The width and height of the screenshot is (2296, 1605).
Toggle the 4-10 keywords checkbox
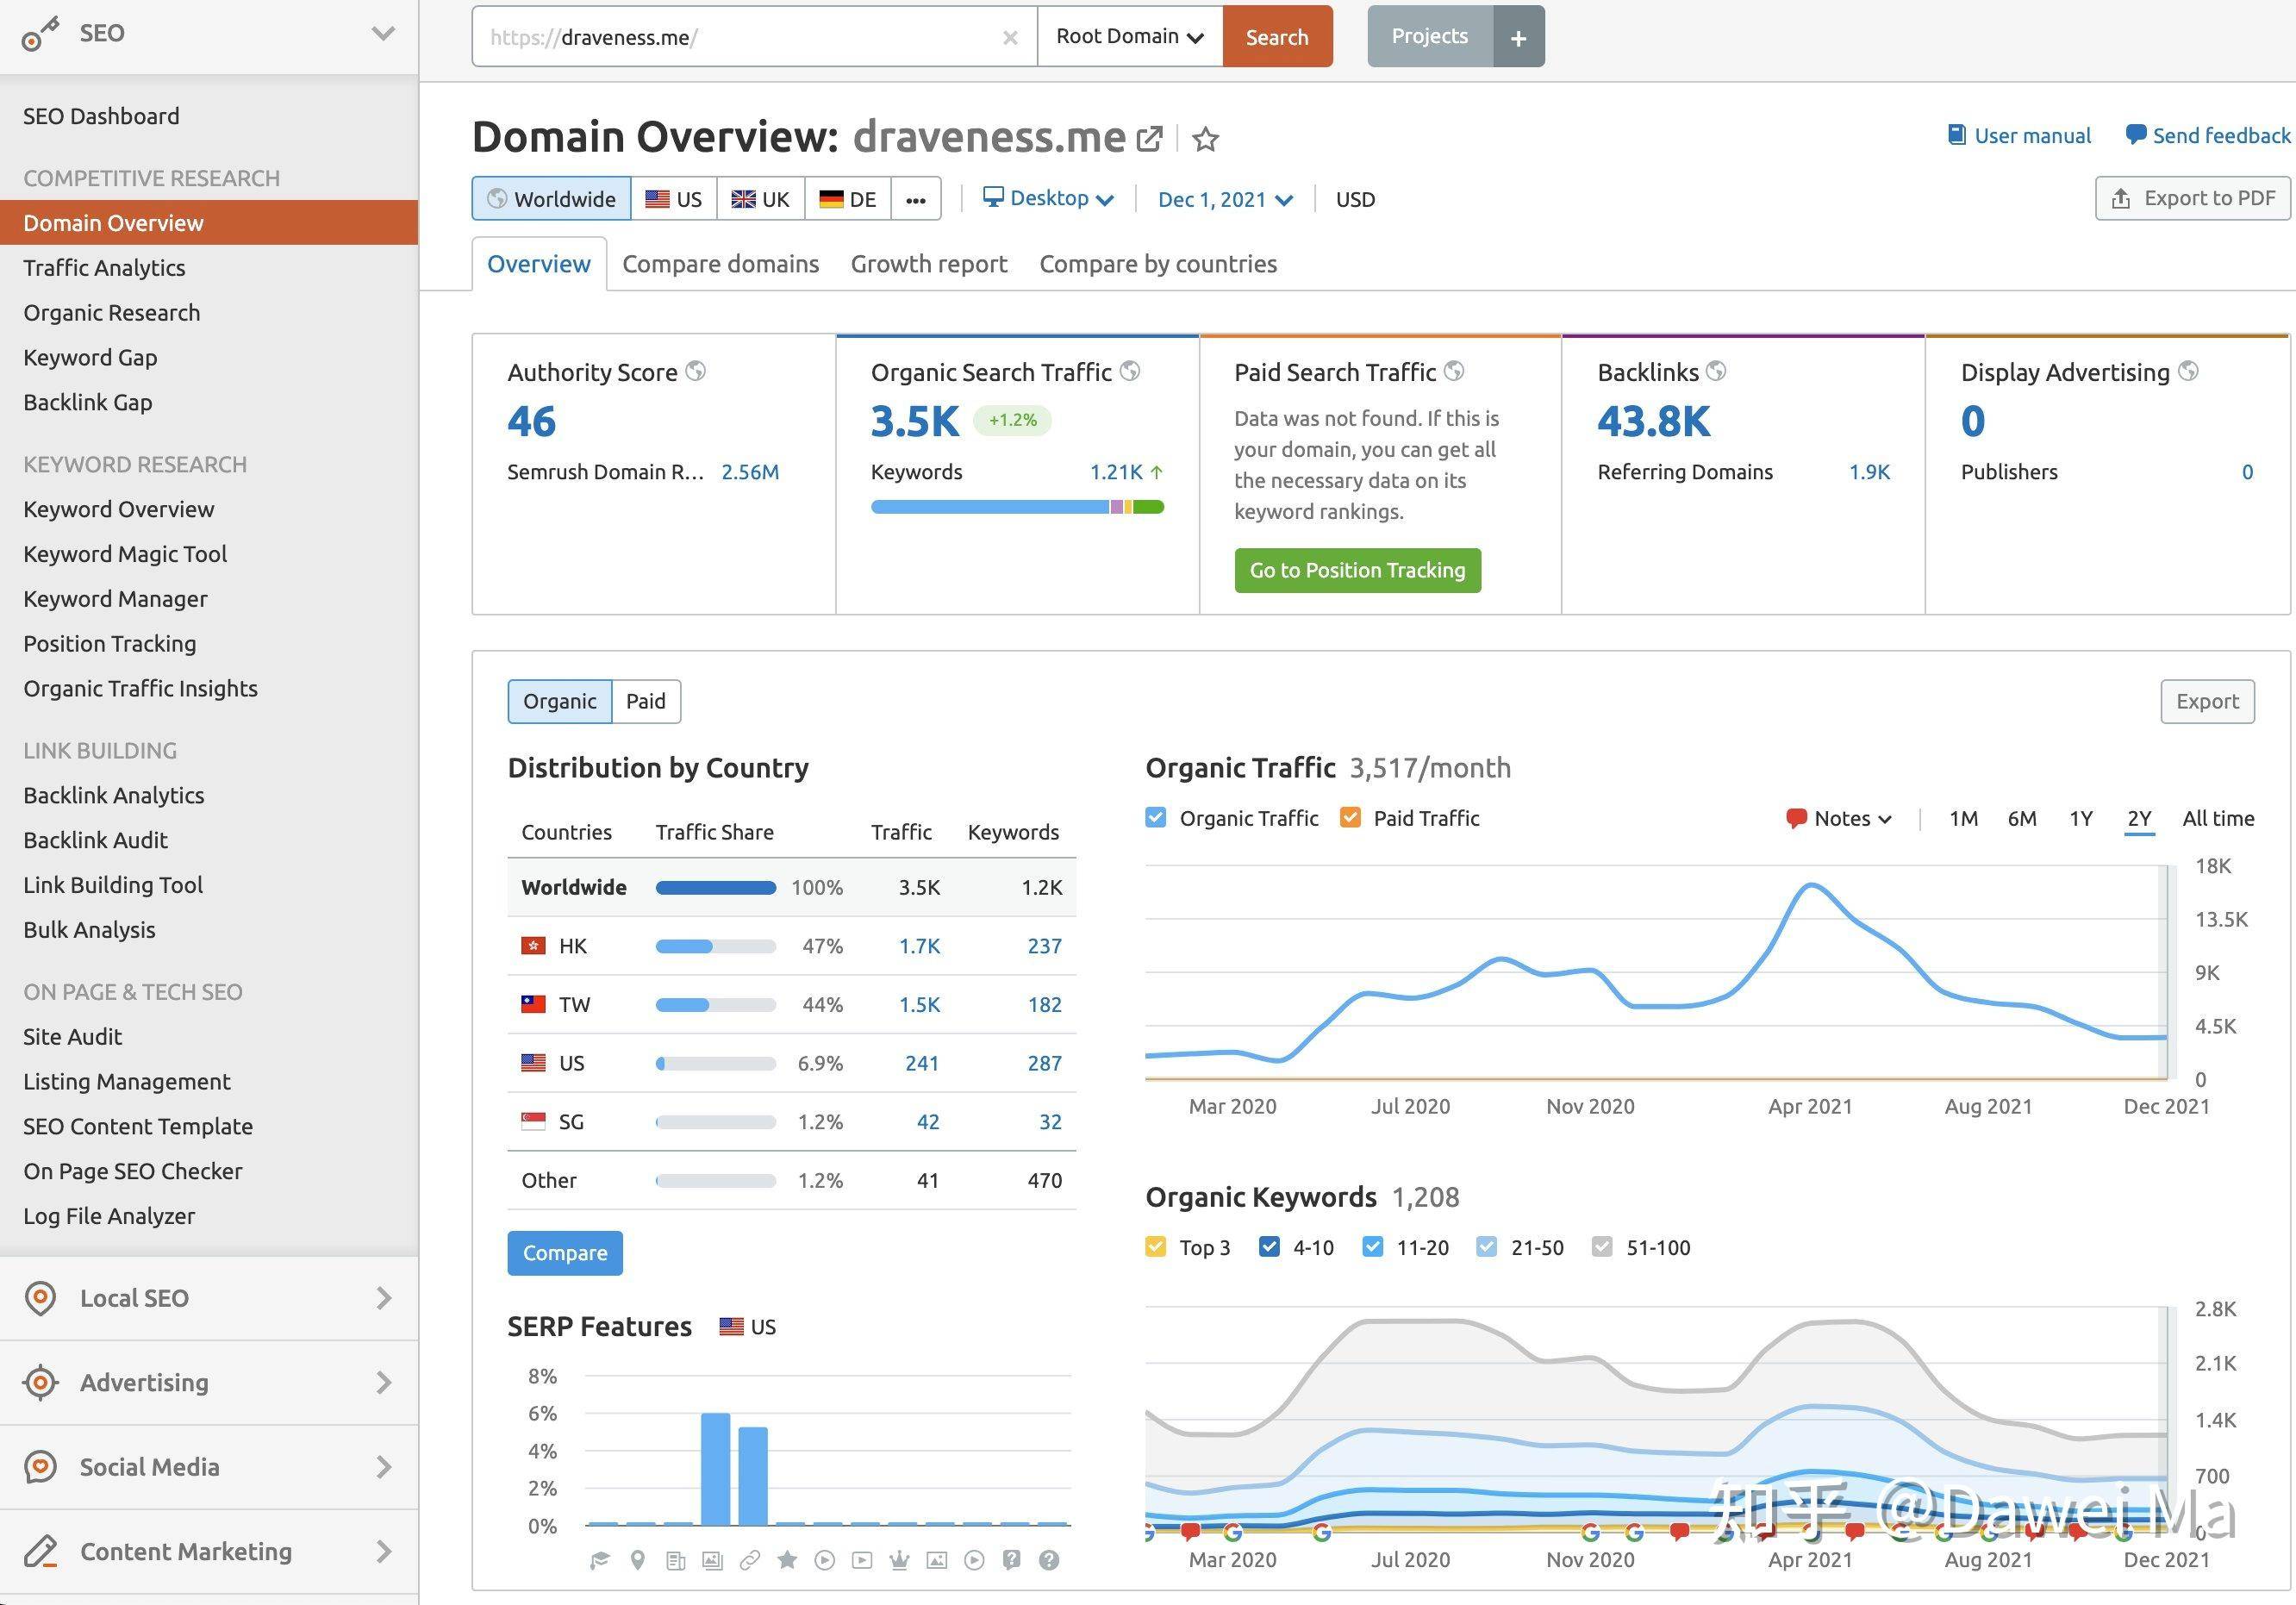point(1270,1246)
